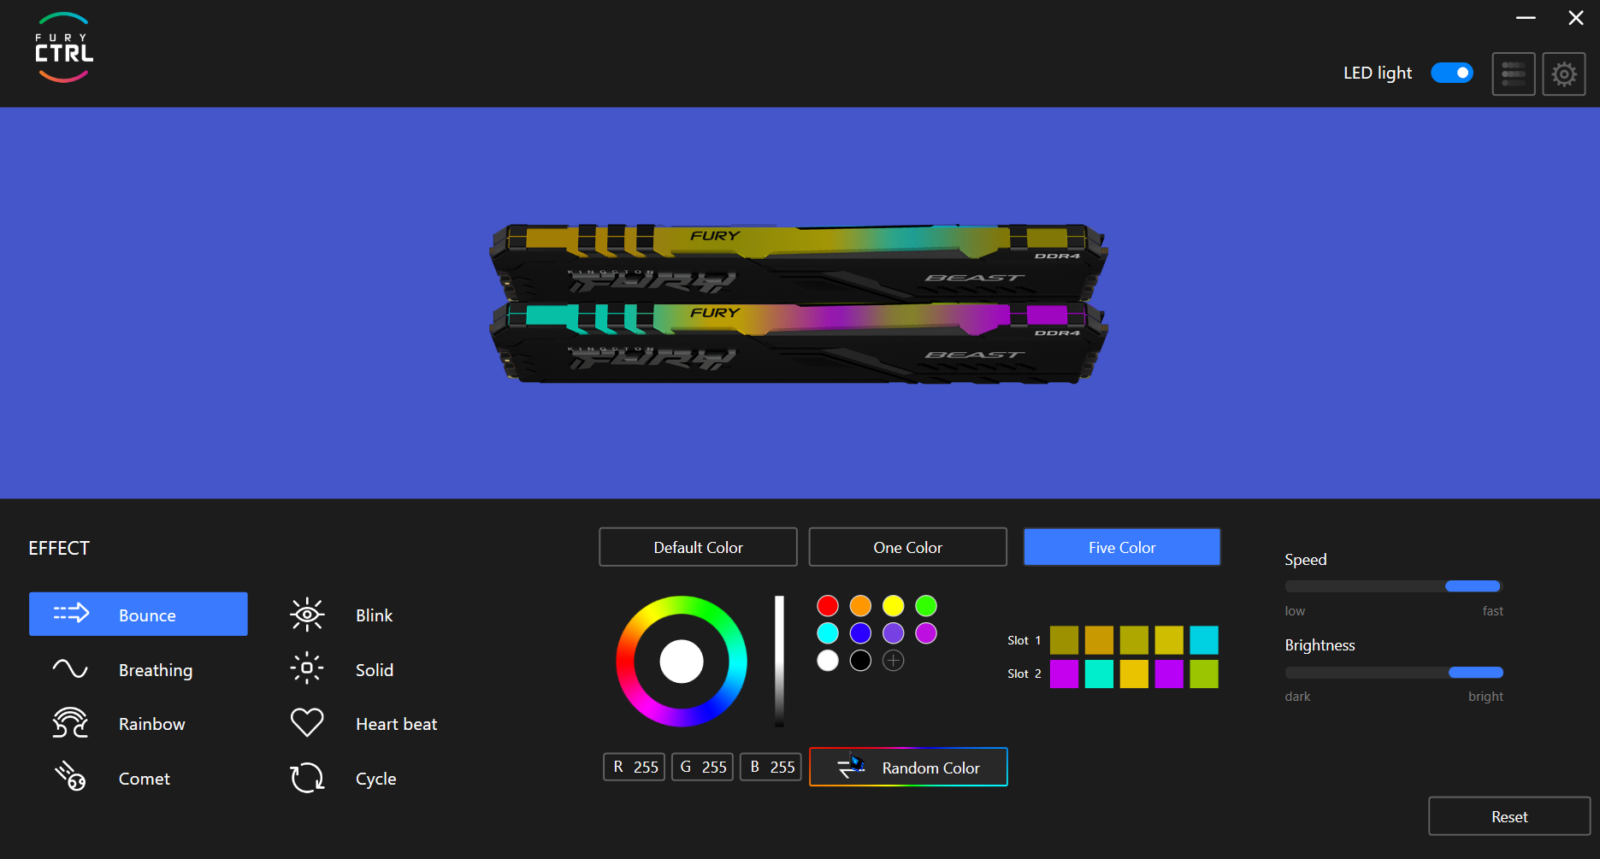The image size is (1600, 859).
Task: Minimize the FURY CTRL window
Action: coord(1526,17)
